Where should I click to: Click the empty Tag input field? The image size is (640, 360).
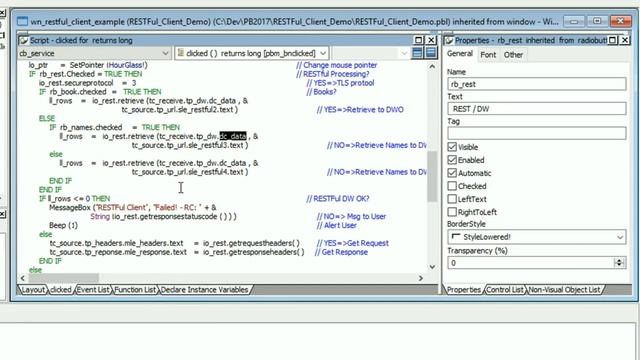pos(536,133)
